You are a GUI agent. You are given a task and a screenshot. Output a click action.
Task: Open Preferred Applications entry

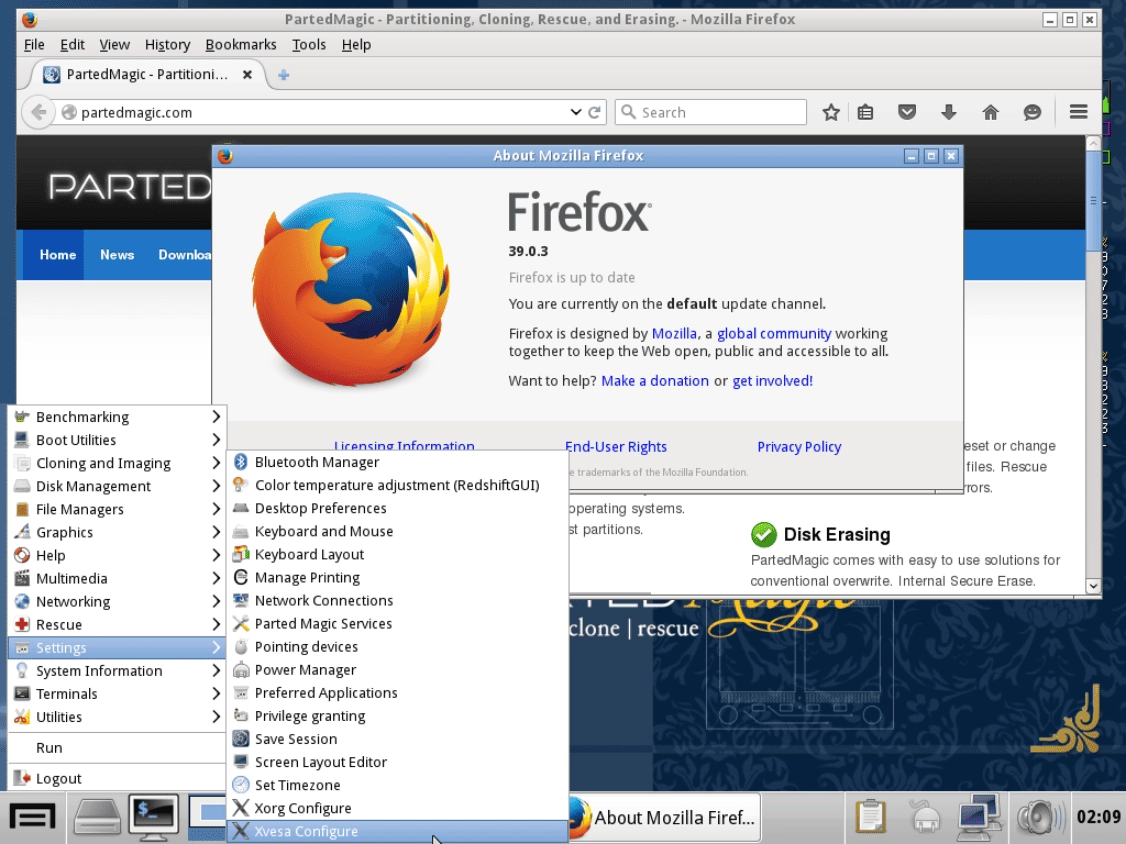pyautogui.click(x=398, y=692)
